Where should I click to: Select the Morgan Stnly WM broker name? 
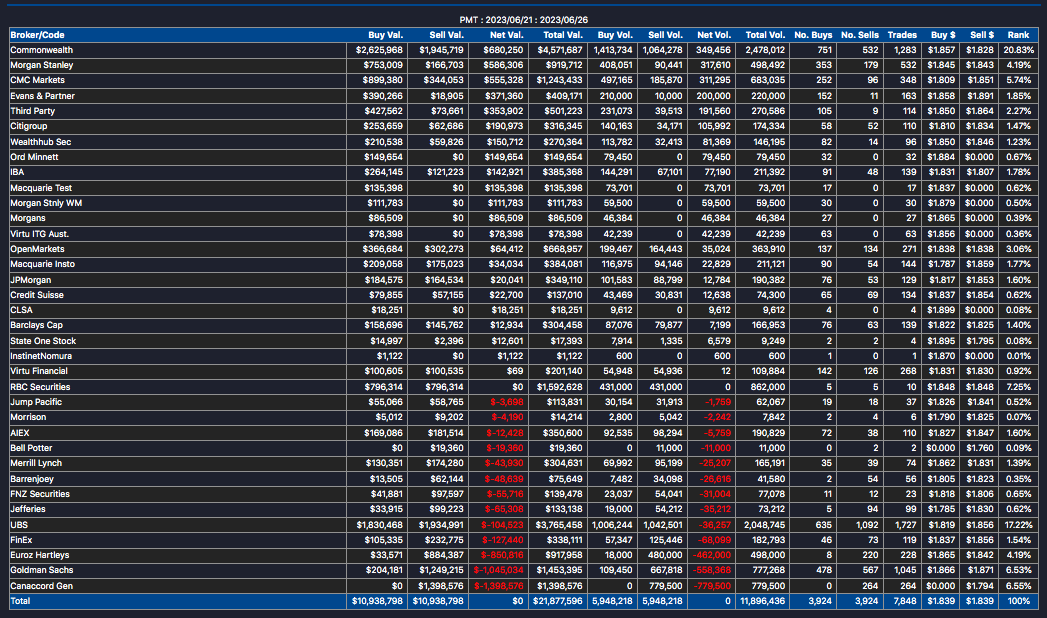click(46, 203)
